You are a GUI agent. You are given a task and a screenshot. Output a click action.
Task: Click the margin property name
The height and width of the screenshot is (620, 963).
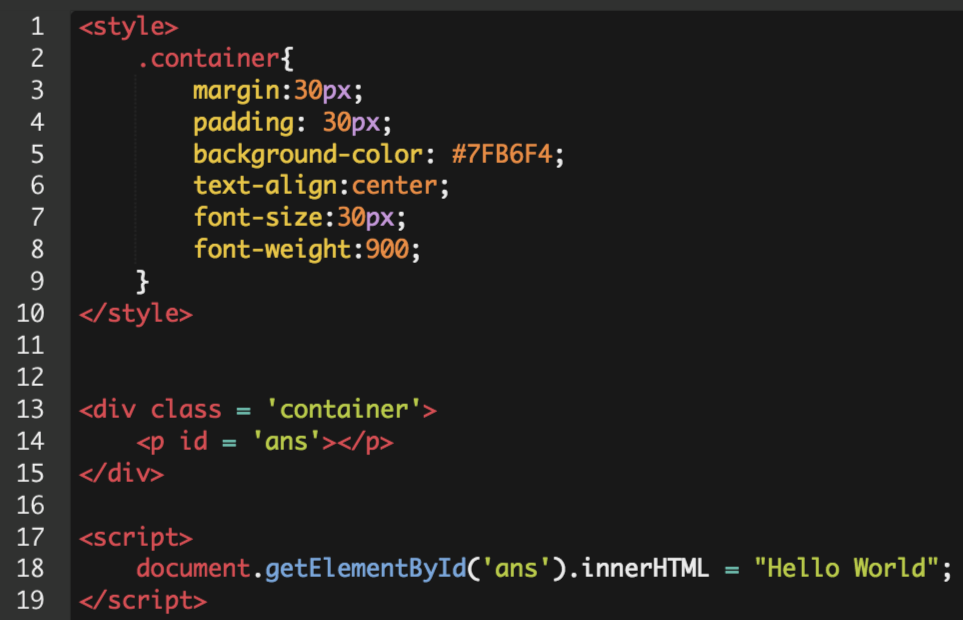pos(236,91)
